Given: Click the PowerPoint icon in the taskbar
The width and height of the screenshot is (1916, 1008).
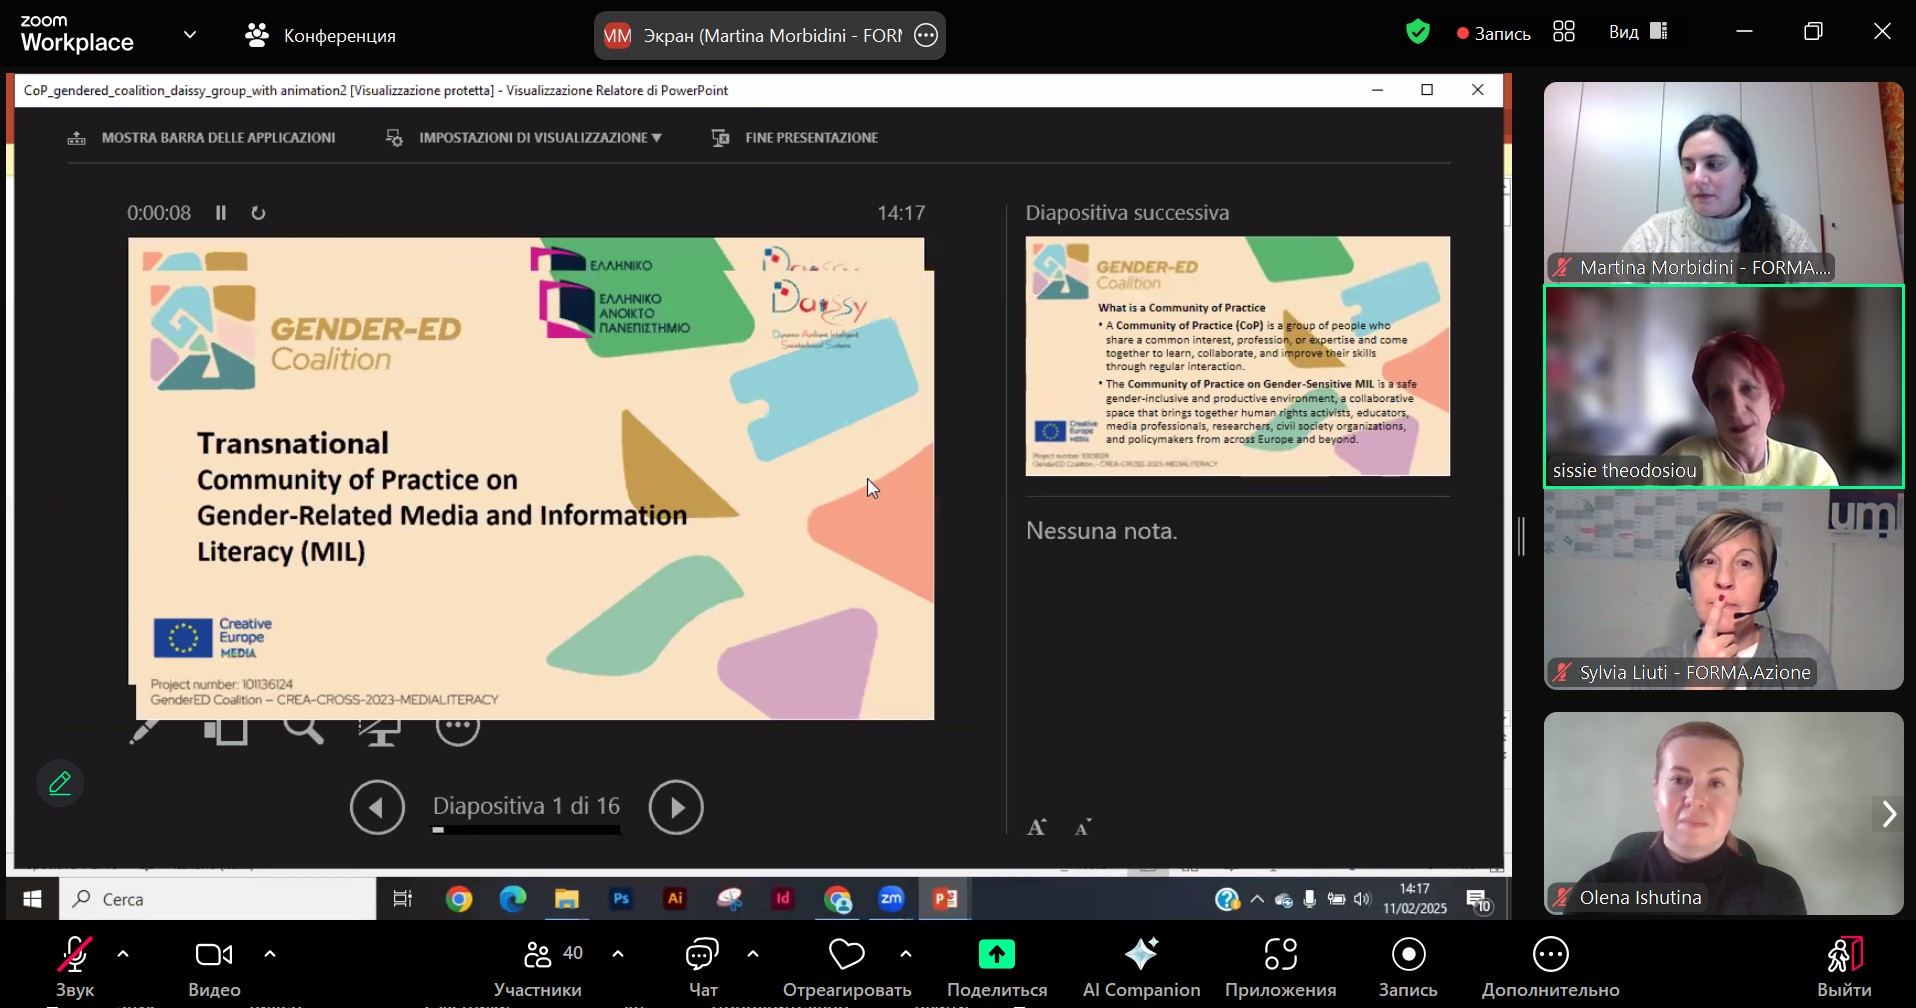Looking at the screenshot, I should pyautogui.click(x=945, y=899).
